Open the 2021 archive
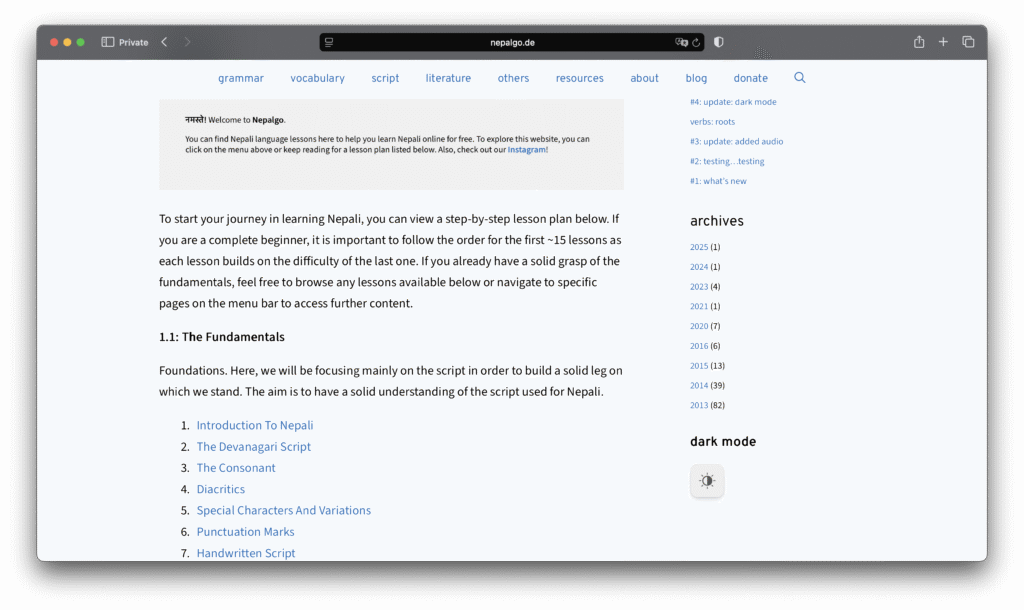Screen dimensions: 1024x610 699,306
